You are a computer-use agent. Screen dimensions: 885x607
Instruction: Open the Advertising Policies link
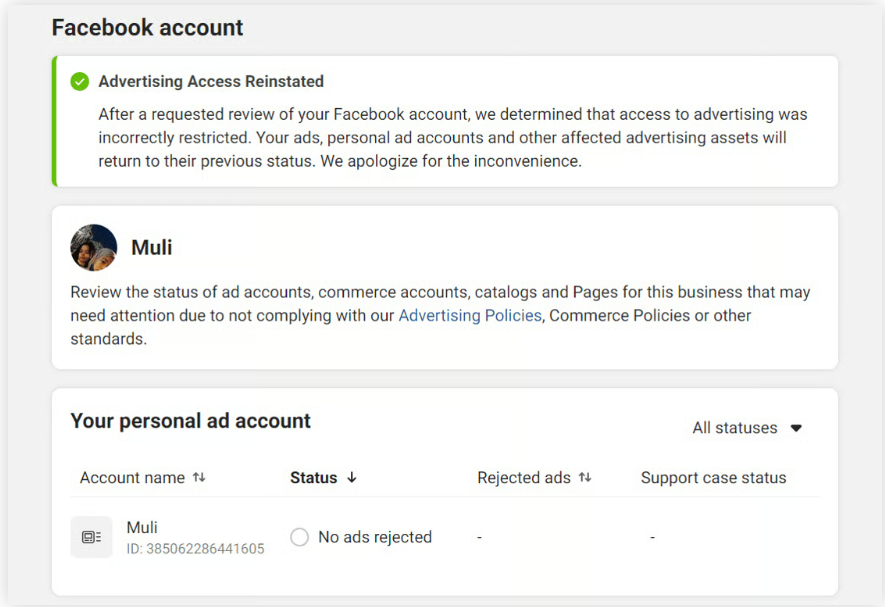coord(470,316)
